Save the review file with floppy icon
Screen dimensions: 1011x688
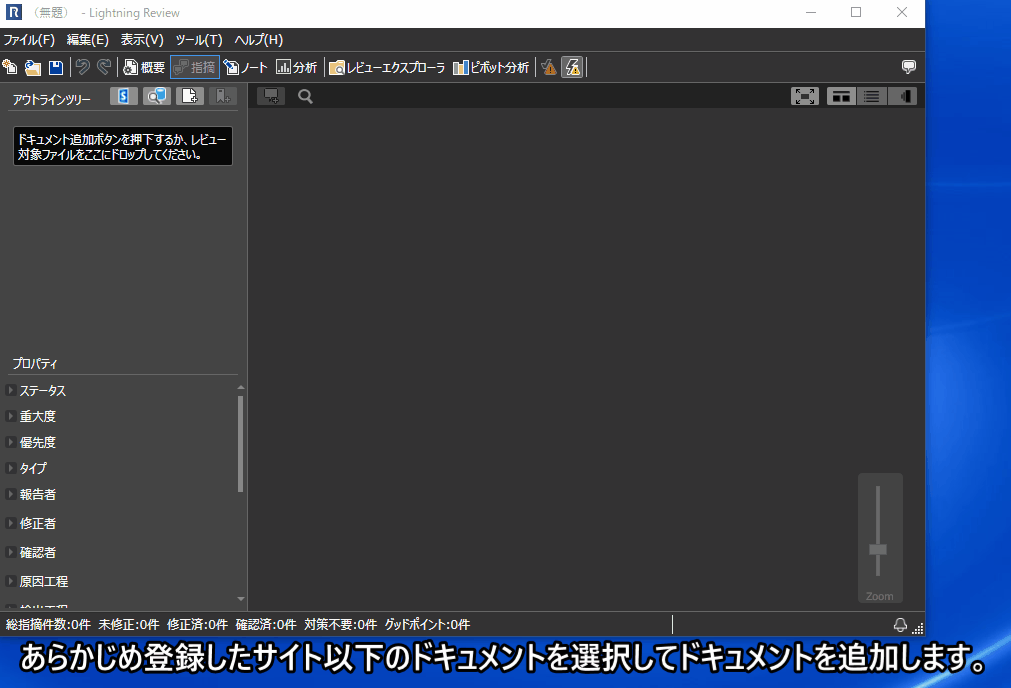56,67
